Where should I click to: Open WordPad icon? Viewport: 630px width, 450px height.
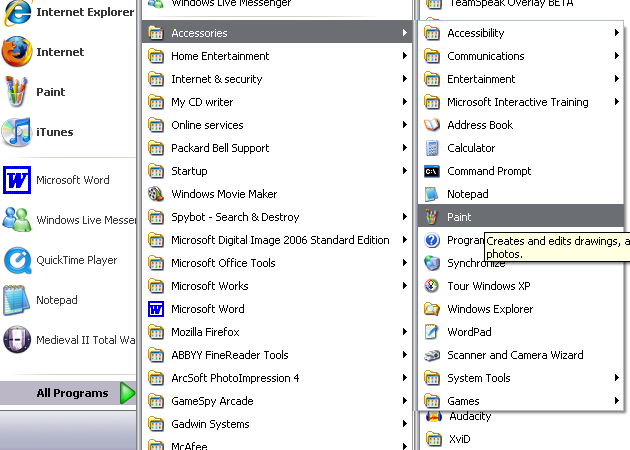(432, 332)
